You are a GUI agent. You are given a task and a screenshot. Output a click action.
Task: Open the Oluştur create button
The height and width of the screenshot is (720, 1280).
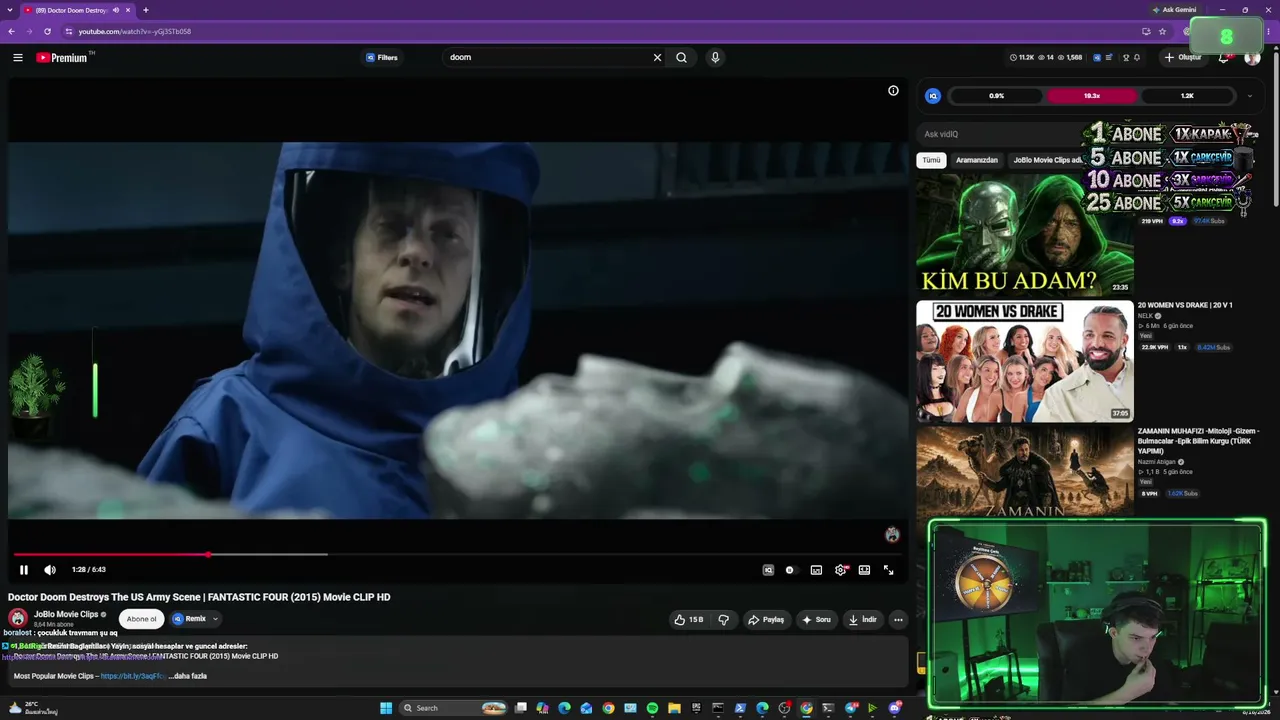tap(1183, 58)
